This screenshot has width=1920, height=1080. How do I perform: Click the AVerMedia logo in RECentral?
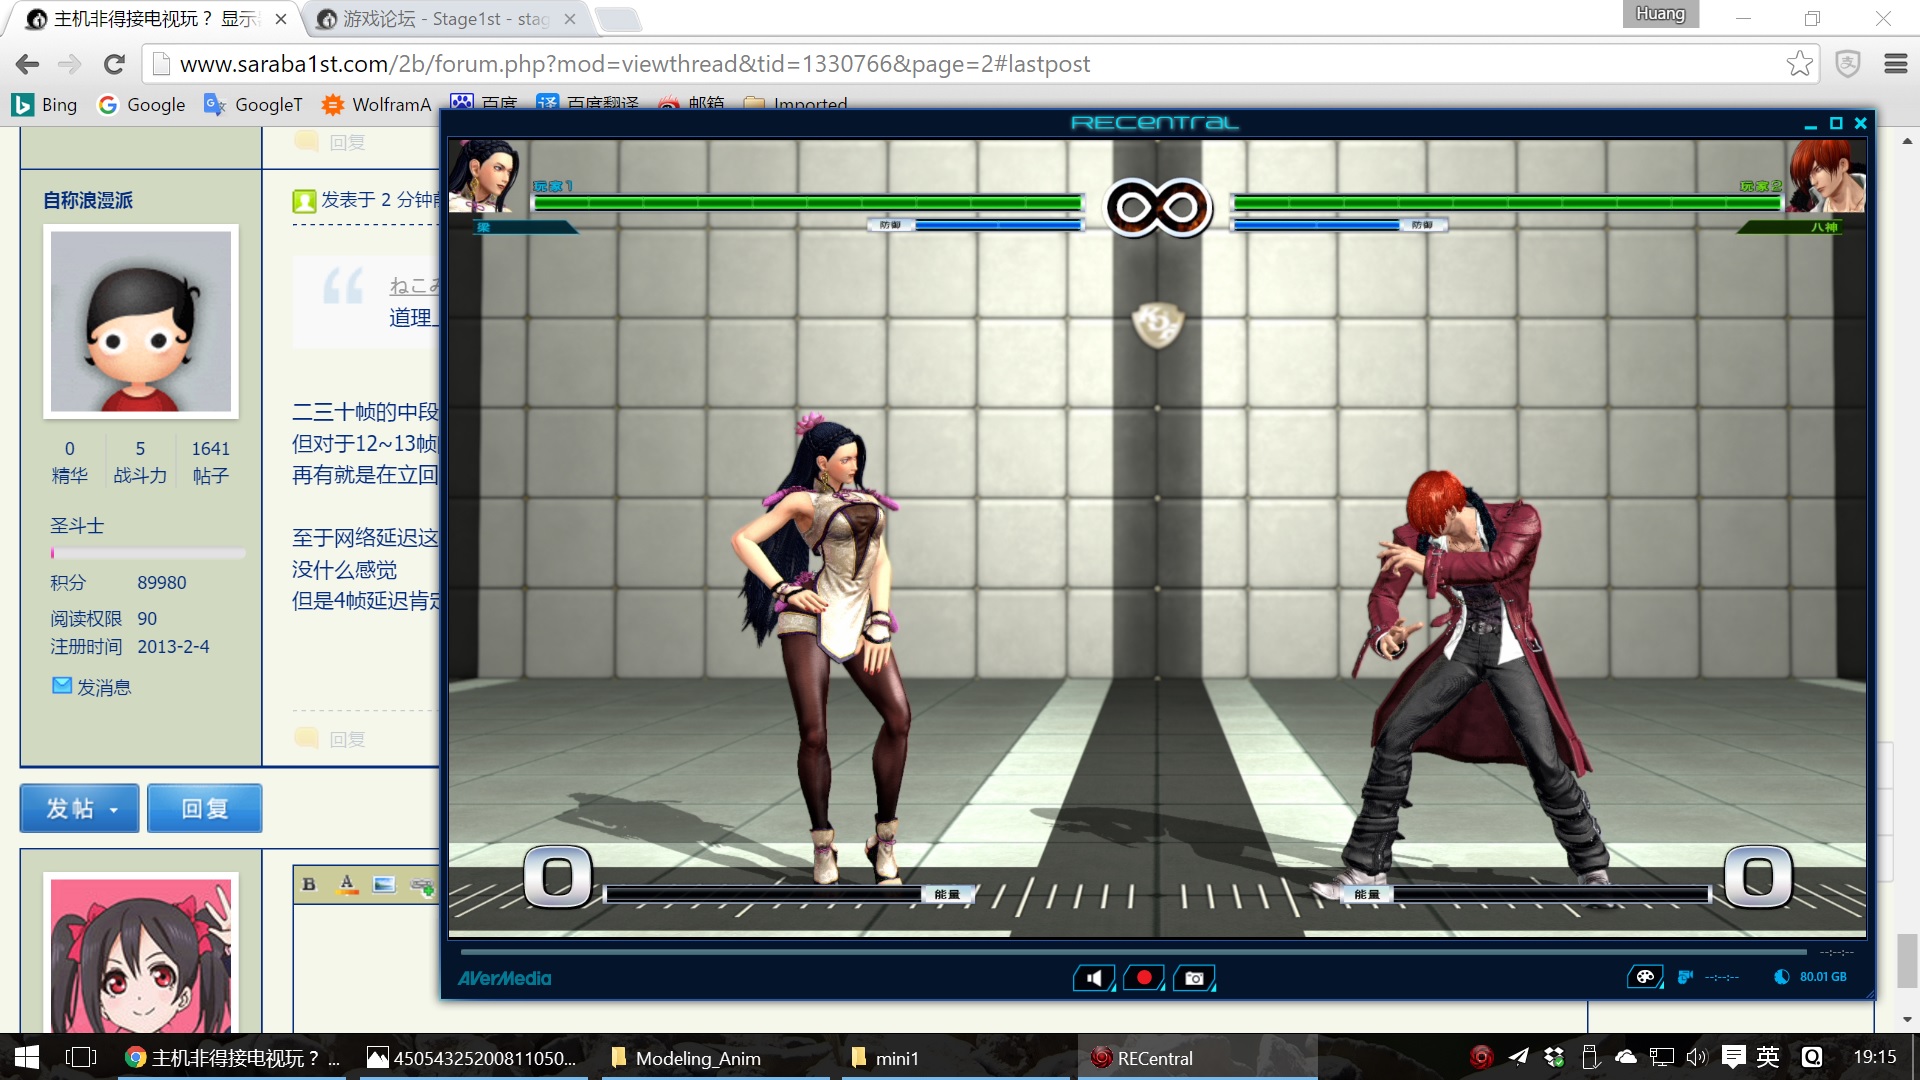(505, 979)
